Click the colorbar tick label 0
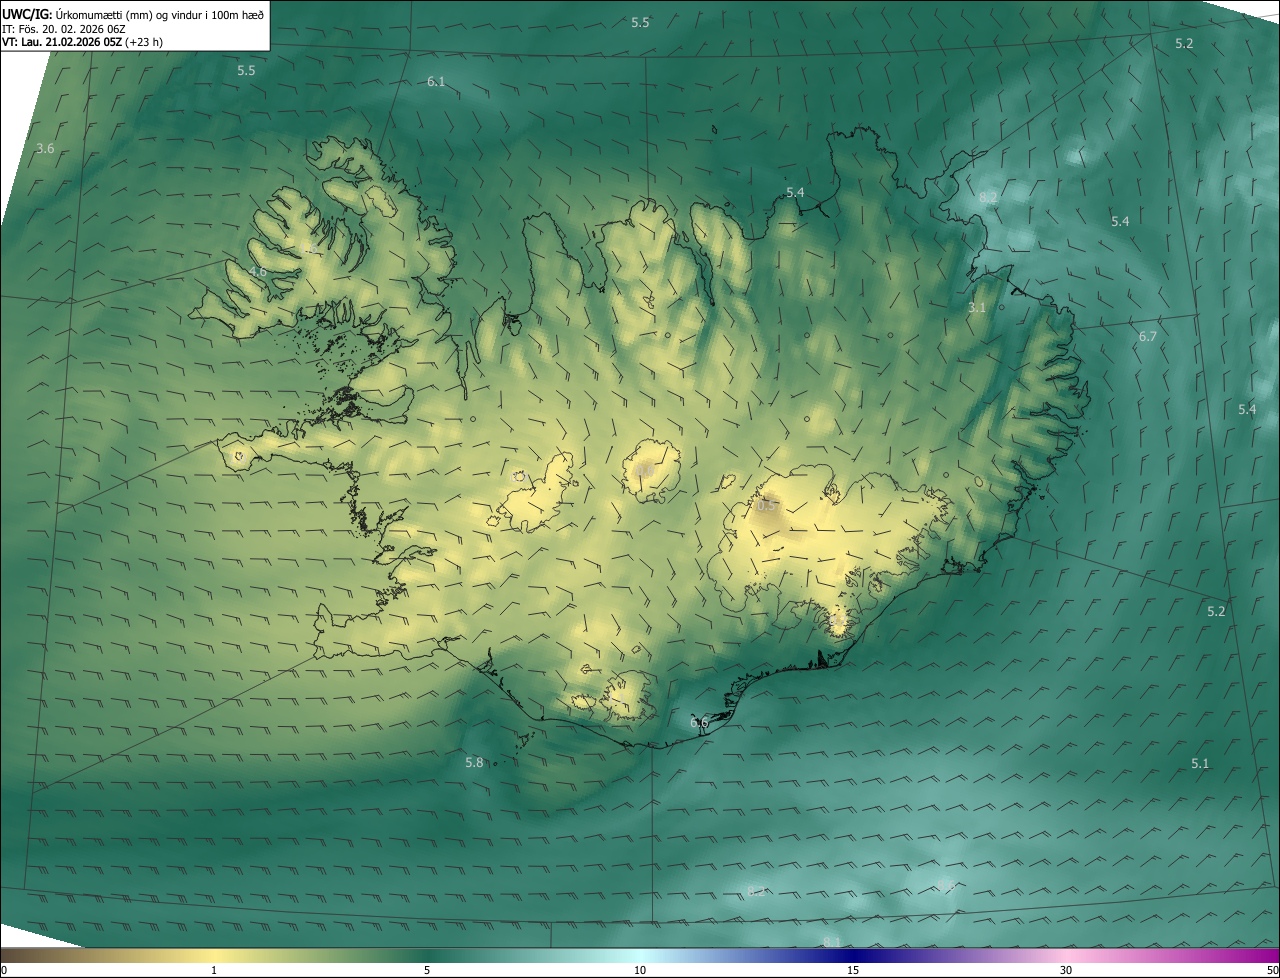Image resolution: width=1280 pixels, height=978 pixels. [4, 970]
